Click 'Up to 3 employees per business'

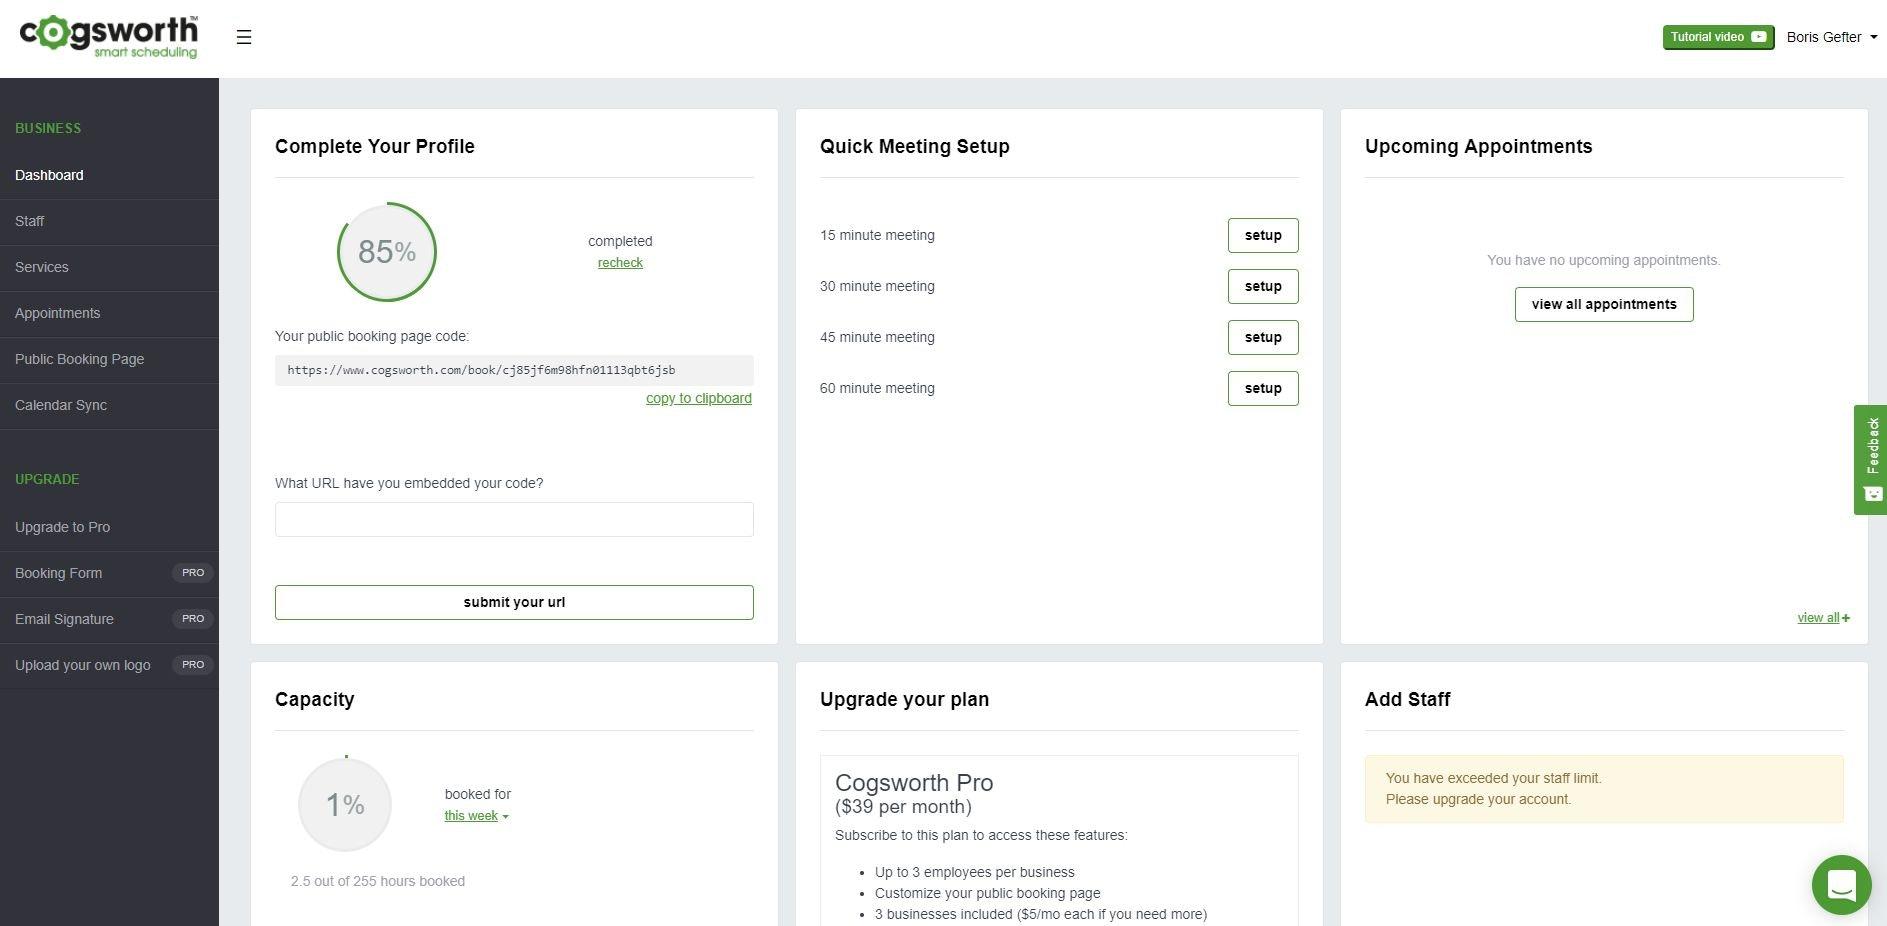[x=975, y=873]
